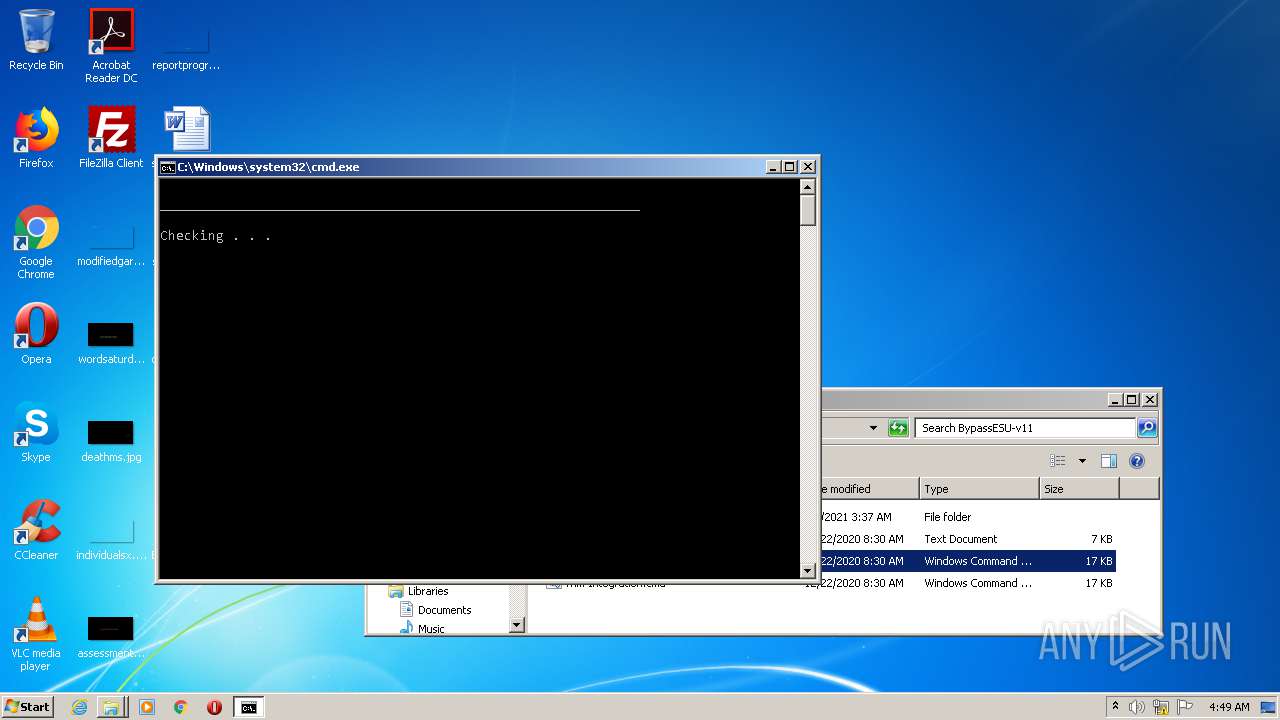Toggle the Explorer preview pane
The width and height of the screenshot is (1280, 720).
click(1108, 461)
